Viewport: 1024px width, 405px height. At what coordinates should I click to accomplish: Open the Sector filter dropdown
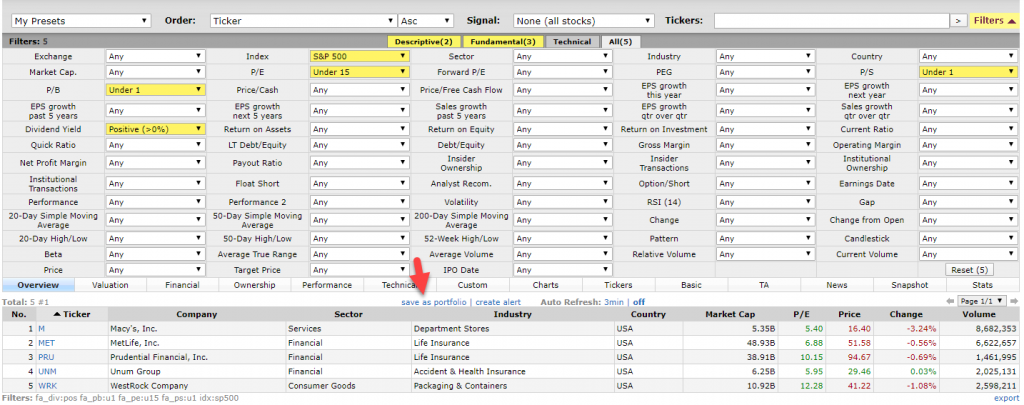[x=563, y=56]
